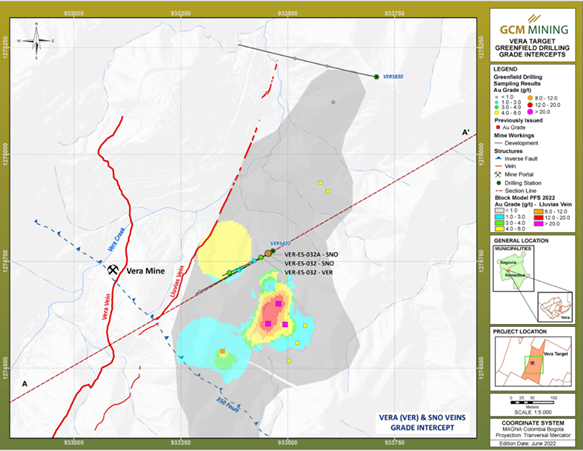
Task: Click the Vera Mine portal pickaxe icon
Action: (x=113, y=269)
